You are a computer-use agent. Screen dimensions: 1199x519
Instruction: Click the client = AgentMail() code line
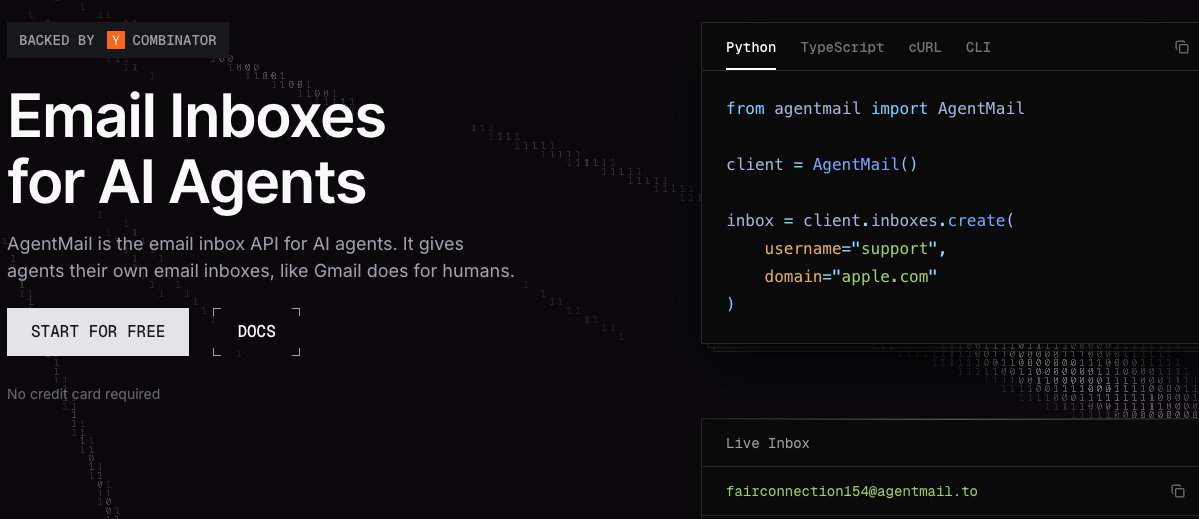(x=821, y=164)
